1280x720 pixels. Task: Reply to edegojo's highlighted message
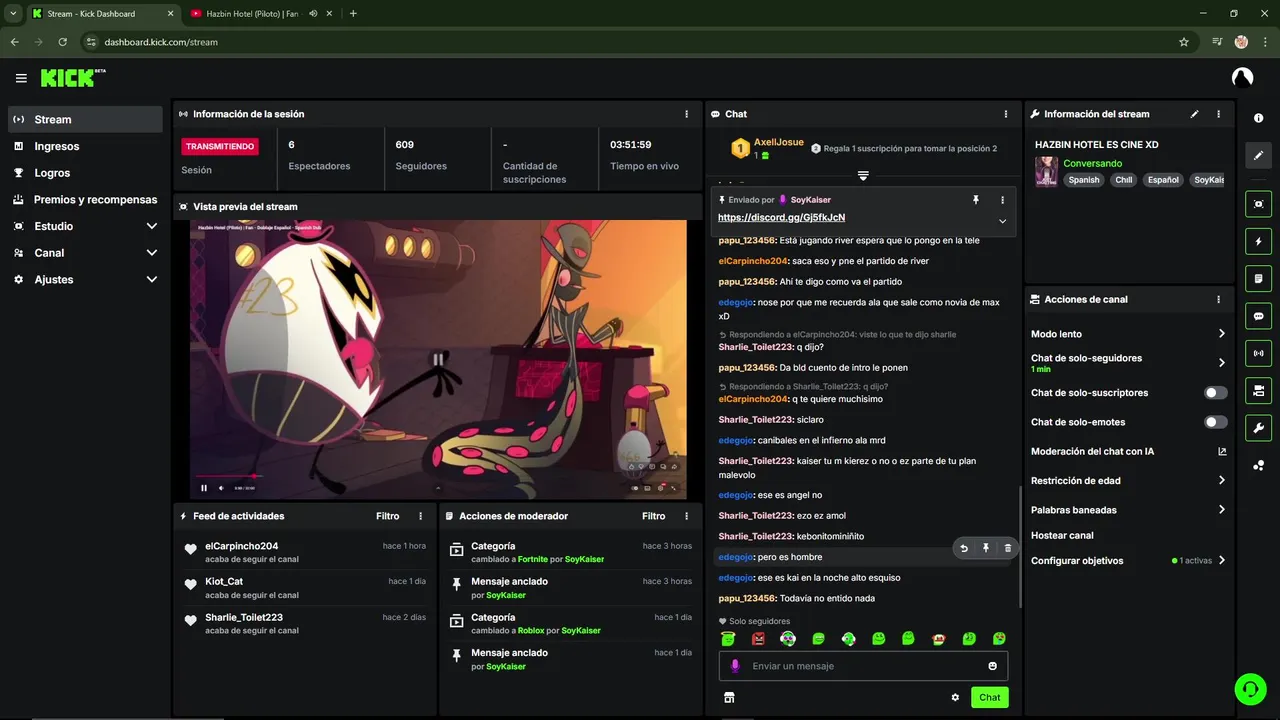point(964,548)
